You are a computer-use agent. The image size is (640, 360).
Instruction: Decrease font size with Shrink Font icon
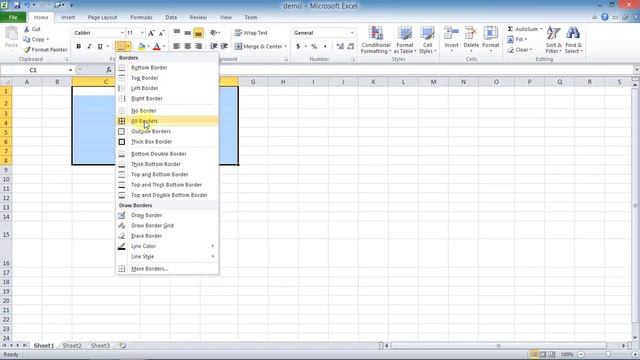pyautogui.click(x=162, y=33)
